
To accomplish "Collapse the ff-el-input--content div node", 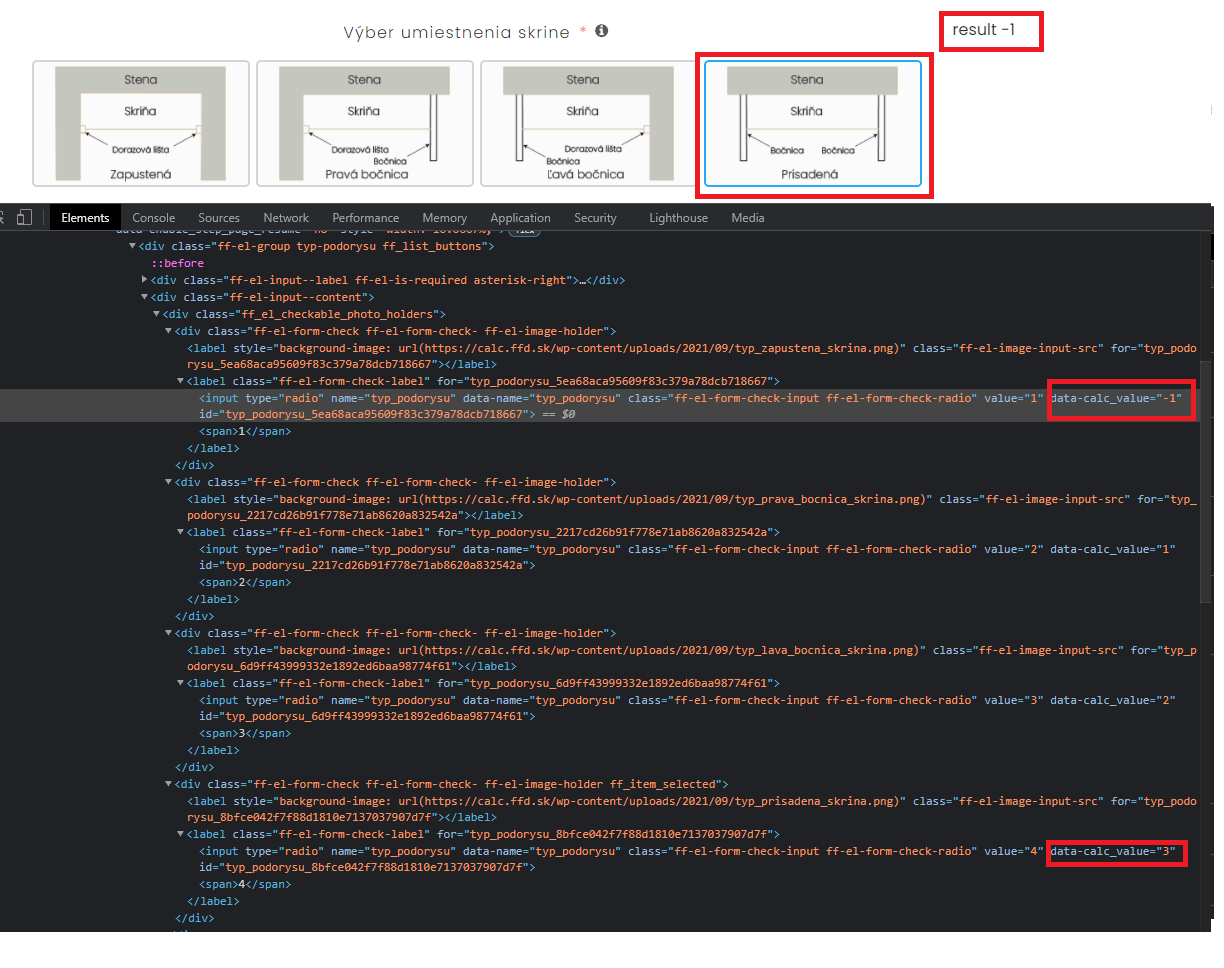I will [x=145, y=297].
